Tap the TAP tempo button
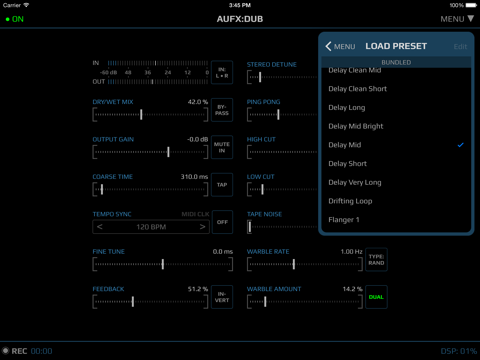 tap(222, 185)
